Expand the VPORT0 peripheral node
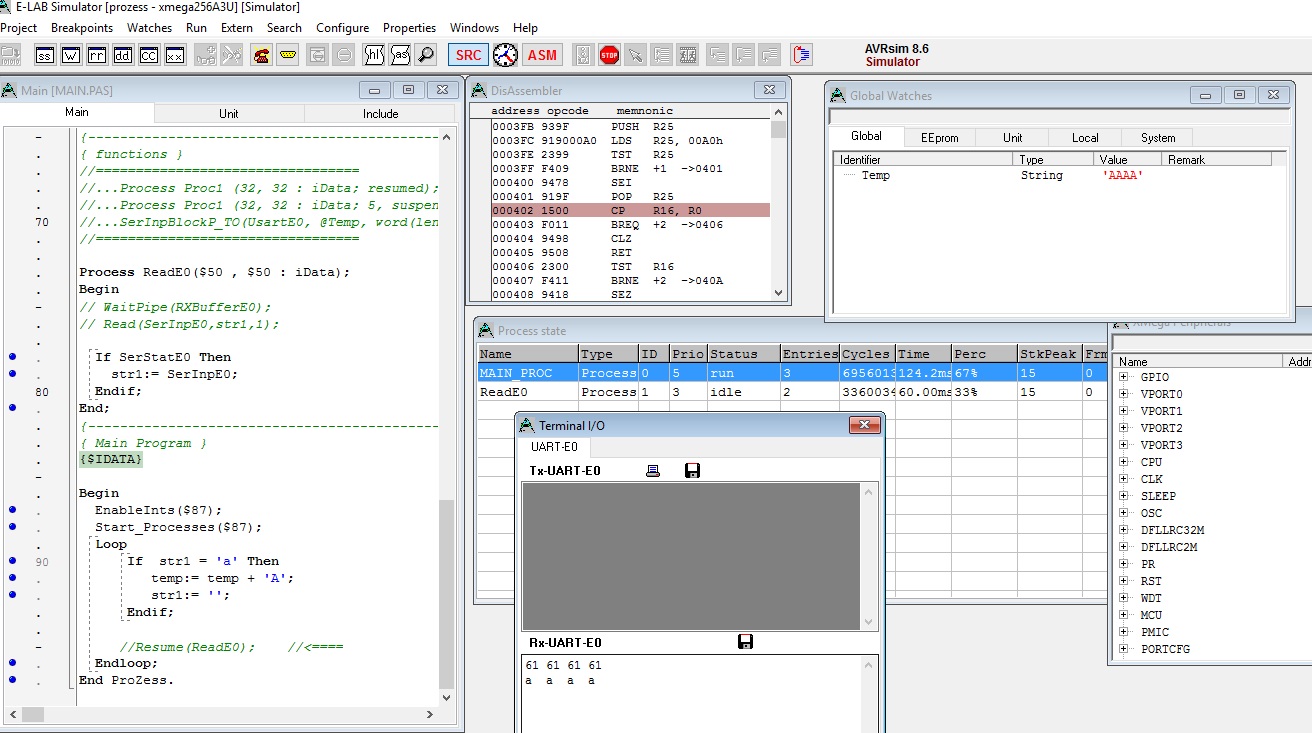Screen dimensions: 1312x733 pos(1124,394)
